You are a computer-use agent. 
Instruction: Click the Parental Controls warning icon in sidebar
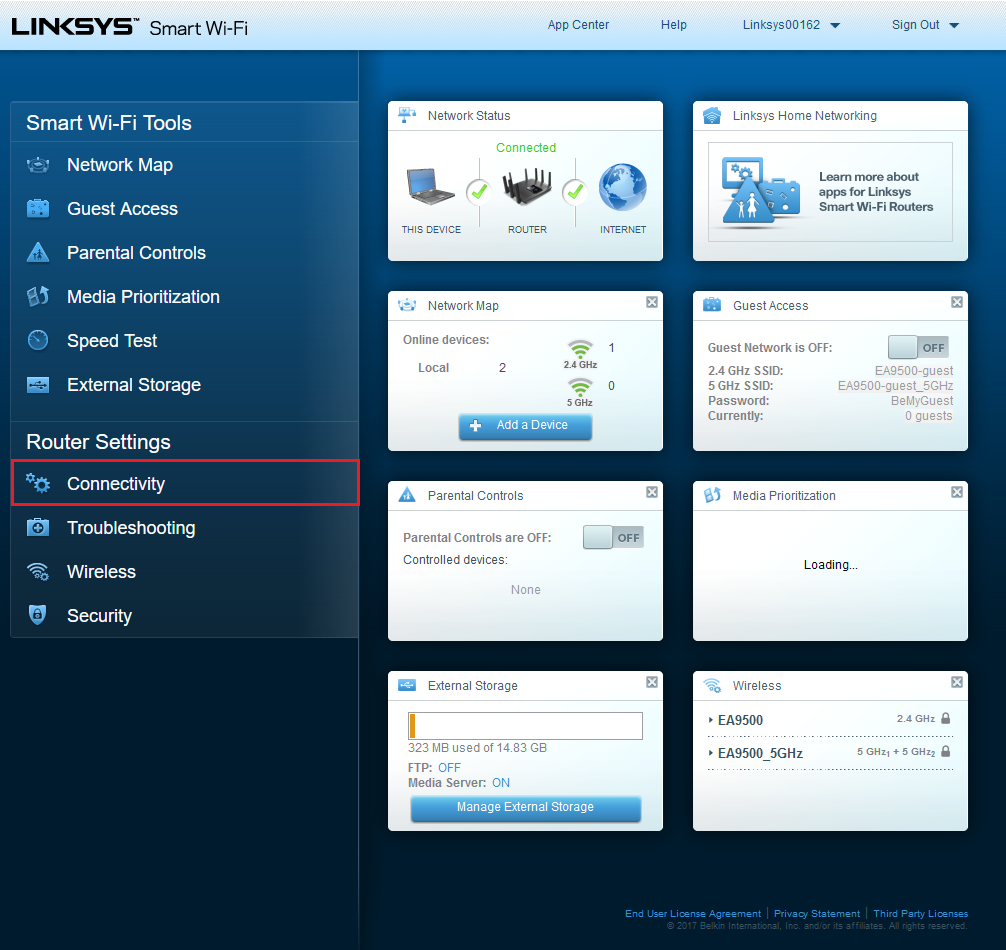tap(38, 253)
